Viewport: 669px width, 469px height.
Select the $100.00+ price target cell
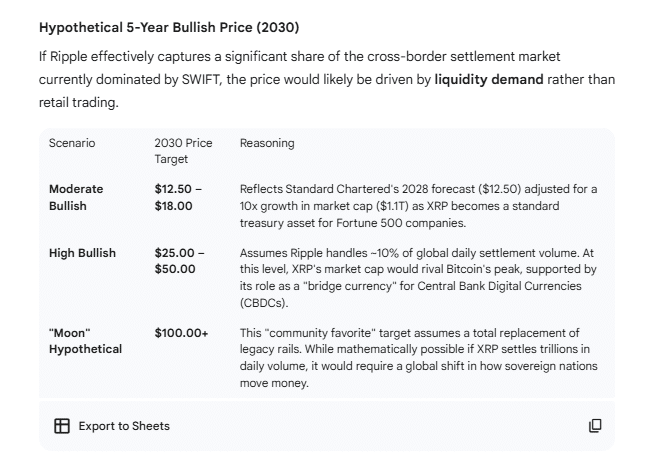click(x=181, y=333)
